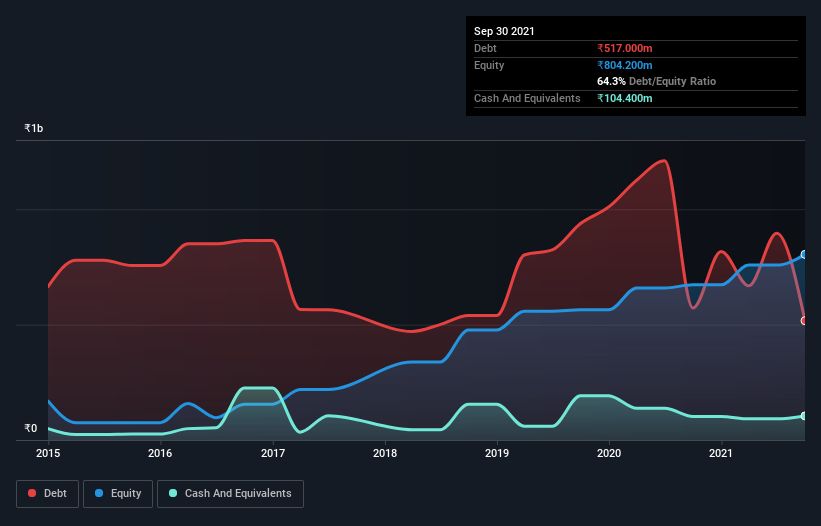
Task: Select the Debt endpoint marker on chart
Action: [x=804, y=321]
